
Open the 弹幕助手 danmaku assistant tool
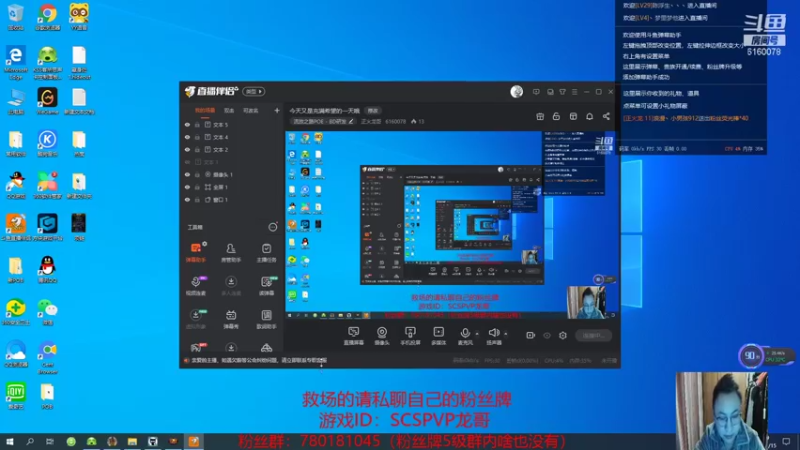[x=195, y=253]
